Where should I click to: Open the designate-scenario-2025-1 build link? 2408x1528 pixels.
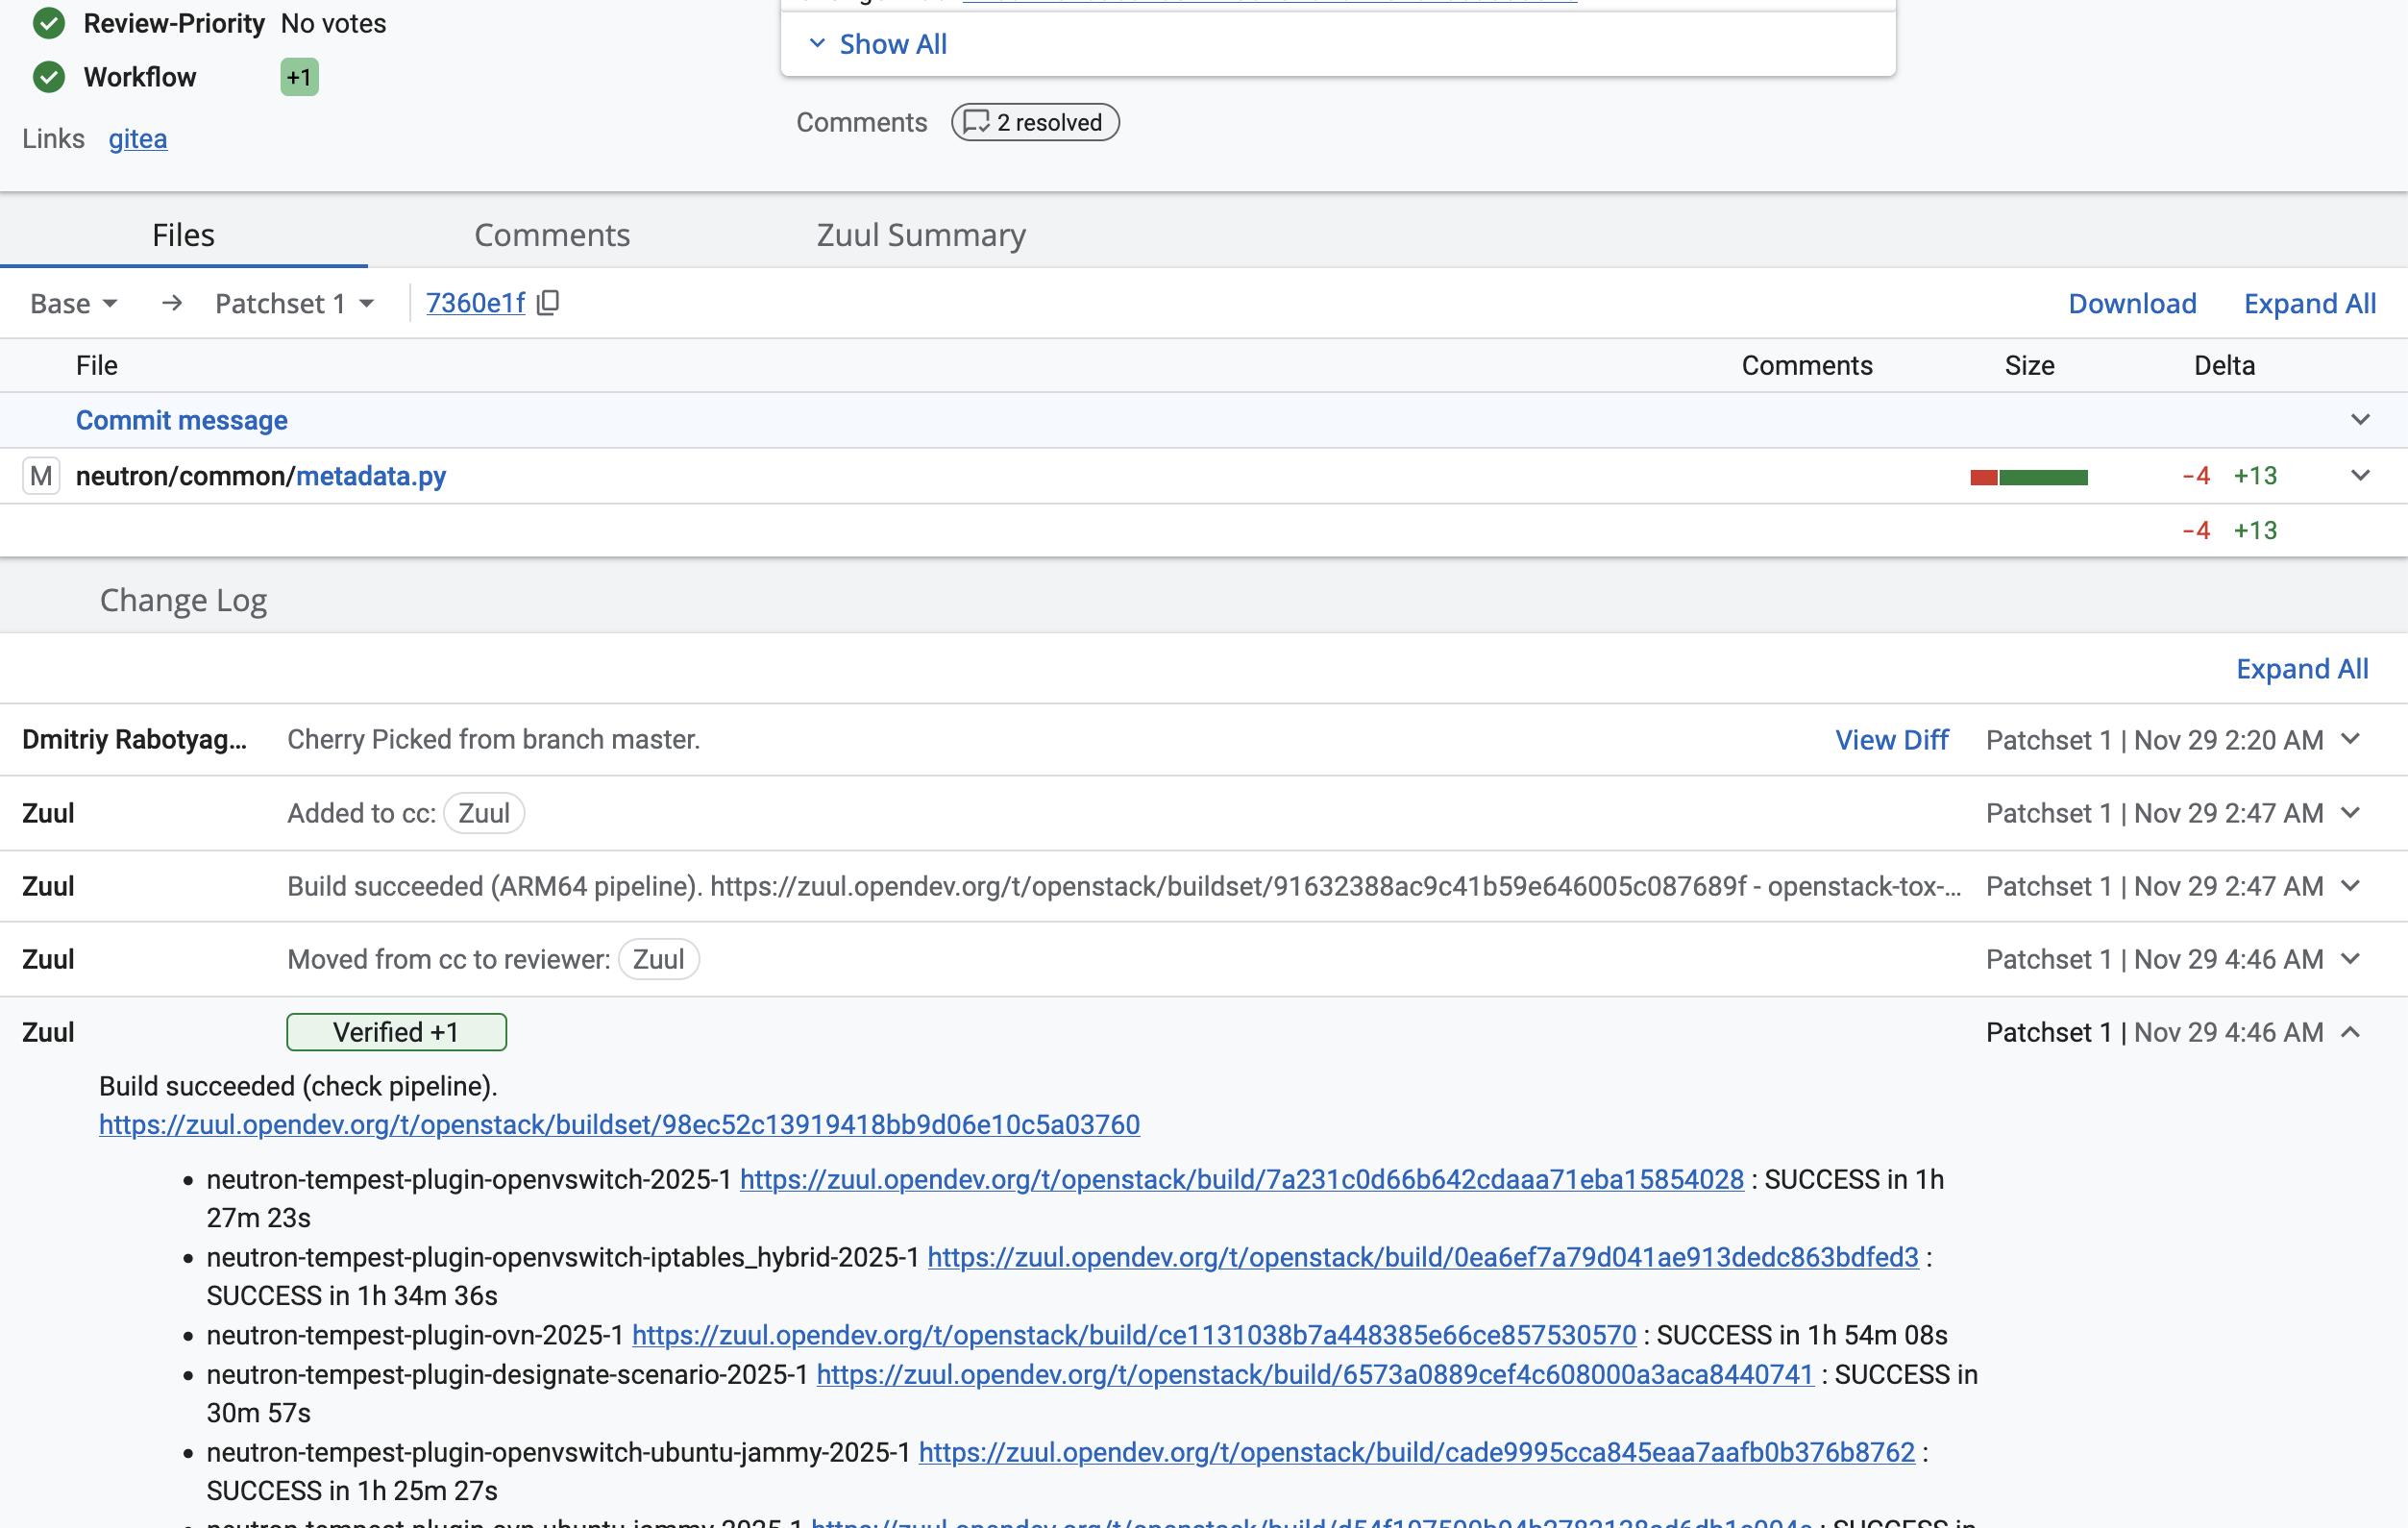[1315, 1375]
